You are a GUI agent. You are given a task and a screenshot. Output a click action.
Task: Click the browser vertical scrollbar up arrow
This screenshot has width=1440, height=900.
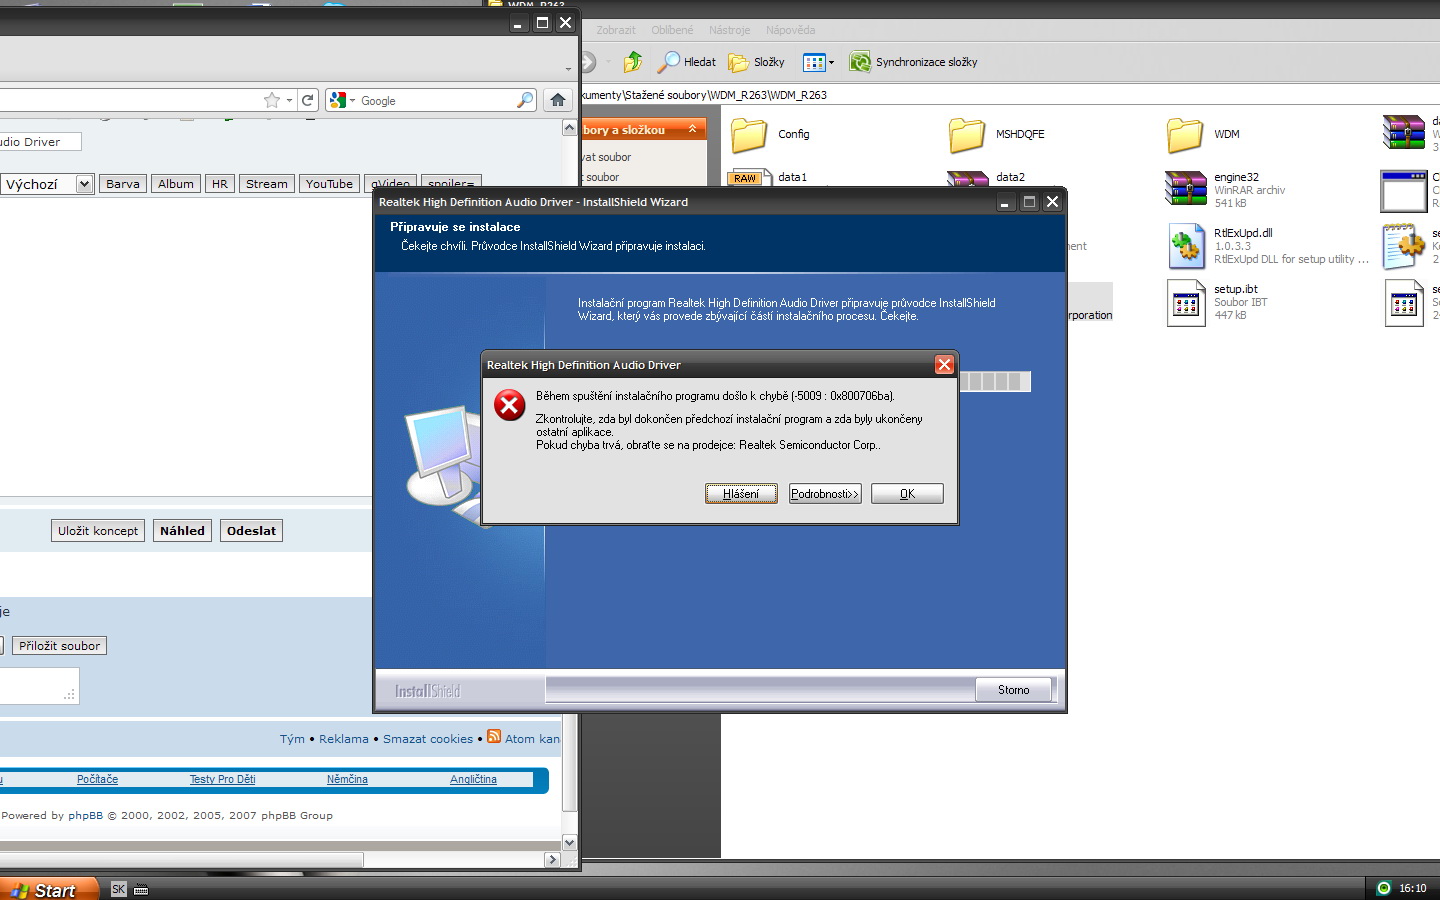[x=570, y=129]
